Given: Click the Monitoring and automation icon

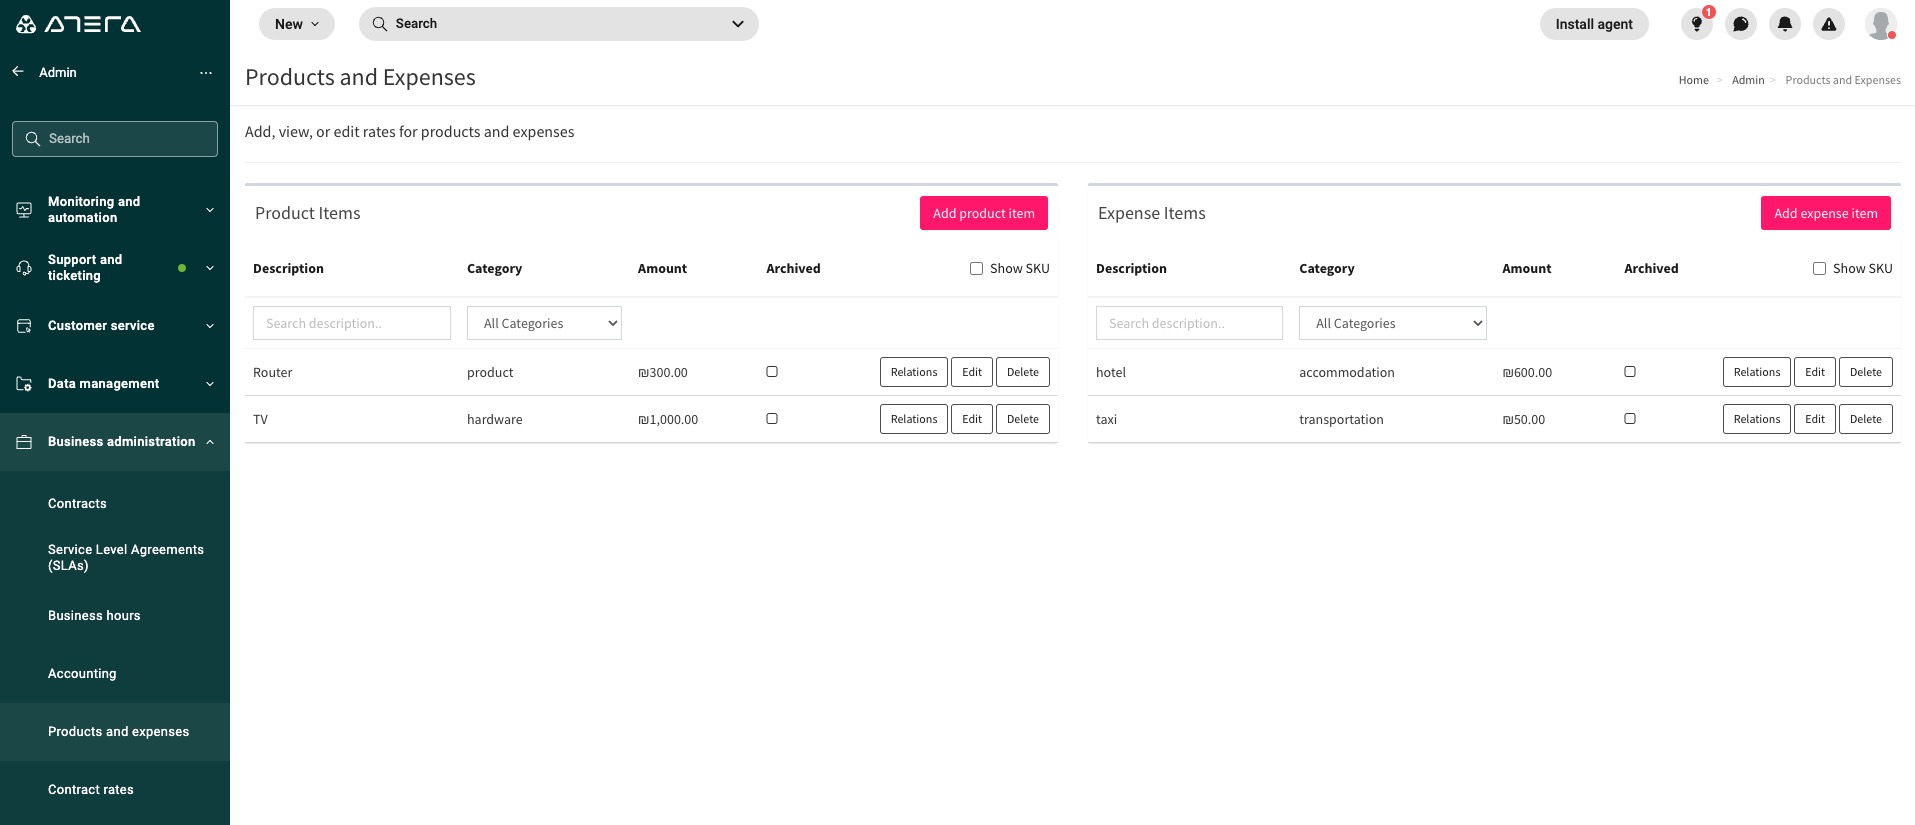Looking at the screenshot, I should tap(24, 210).
